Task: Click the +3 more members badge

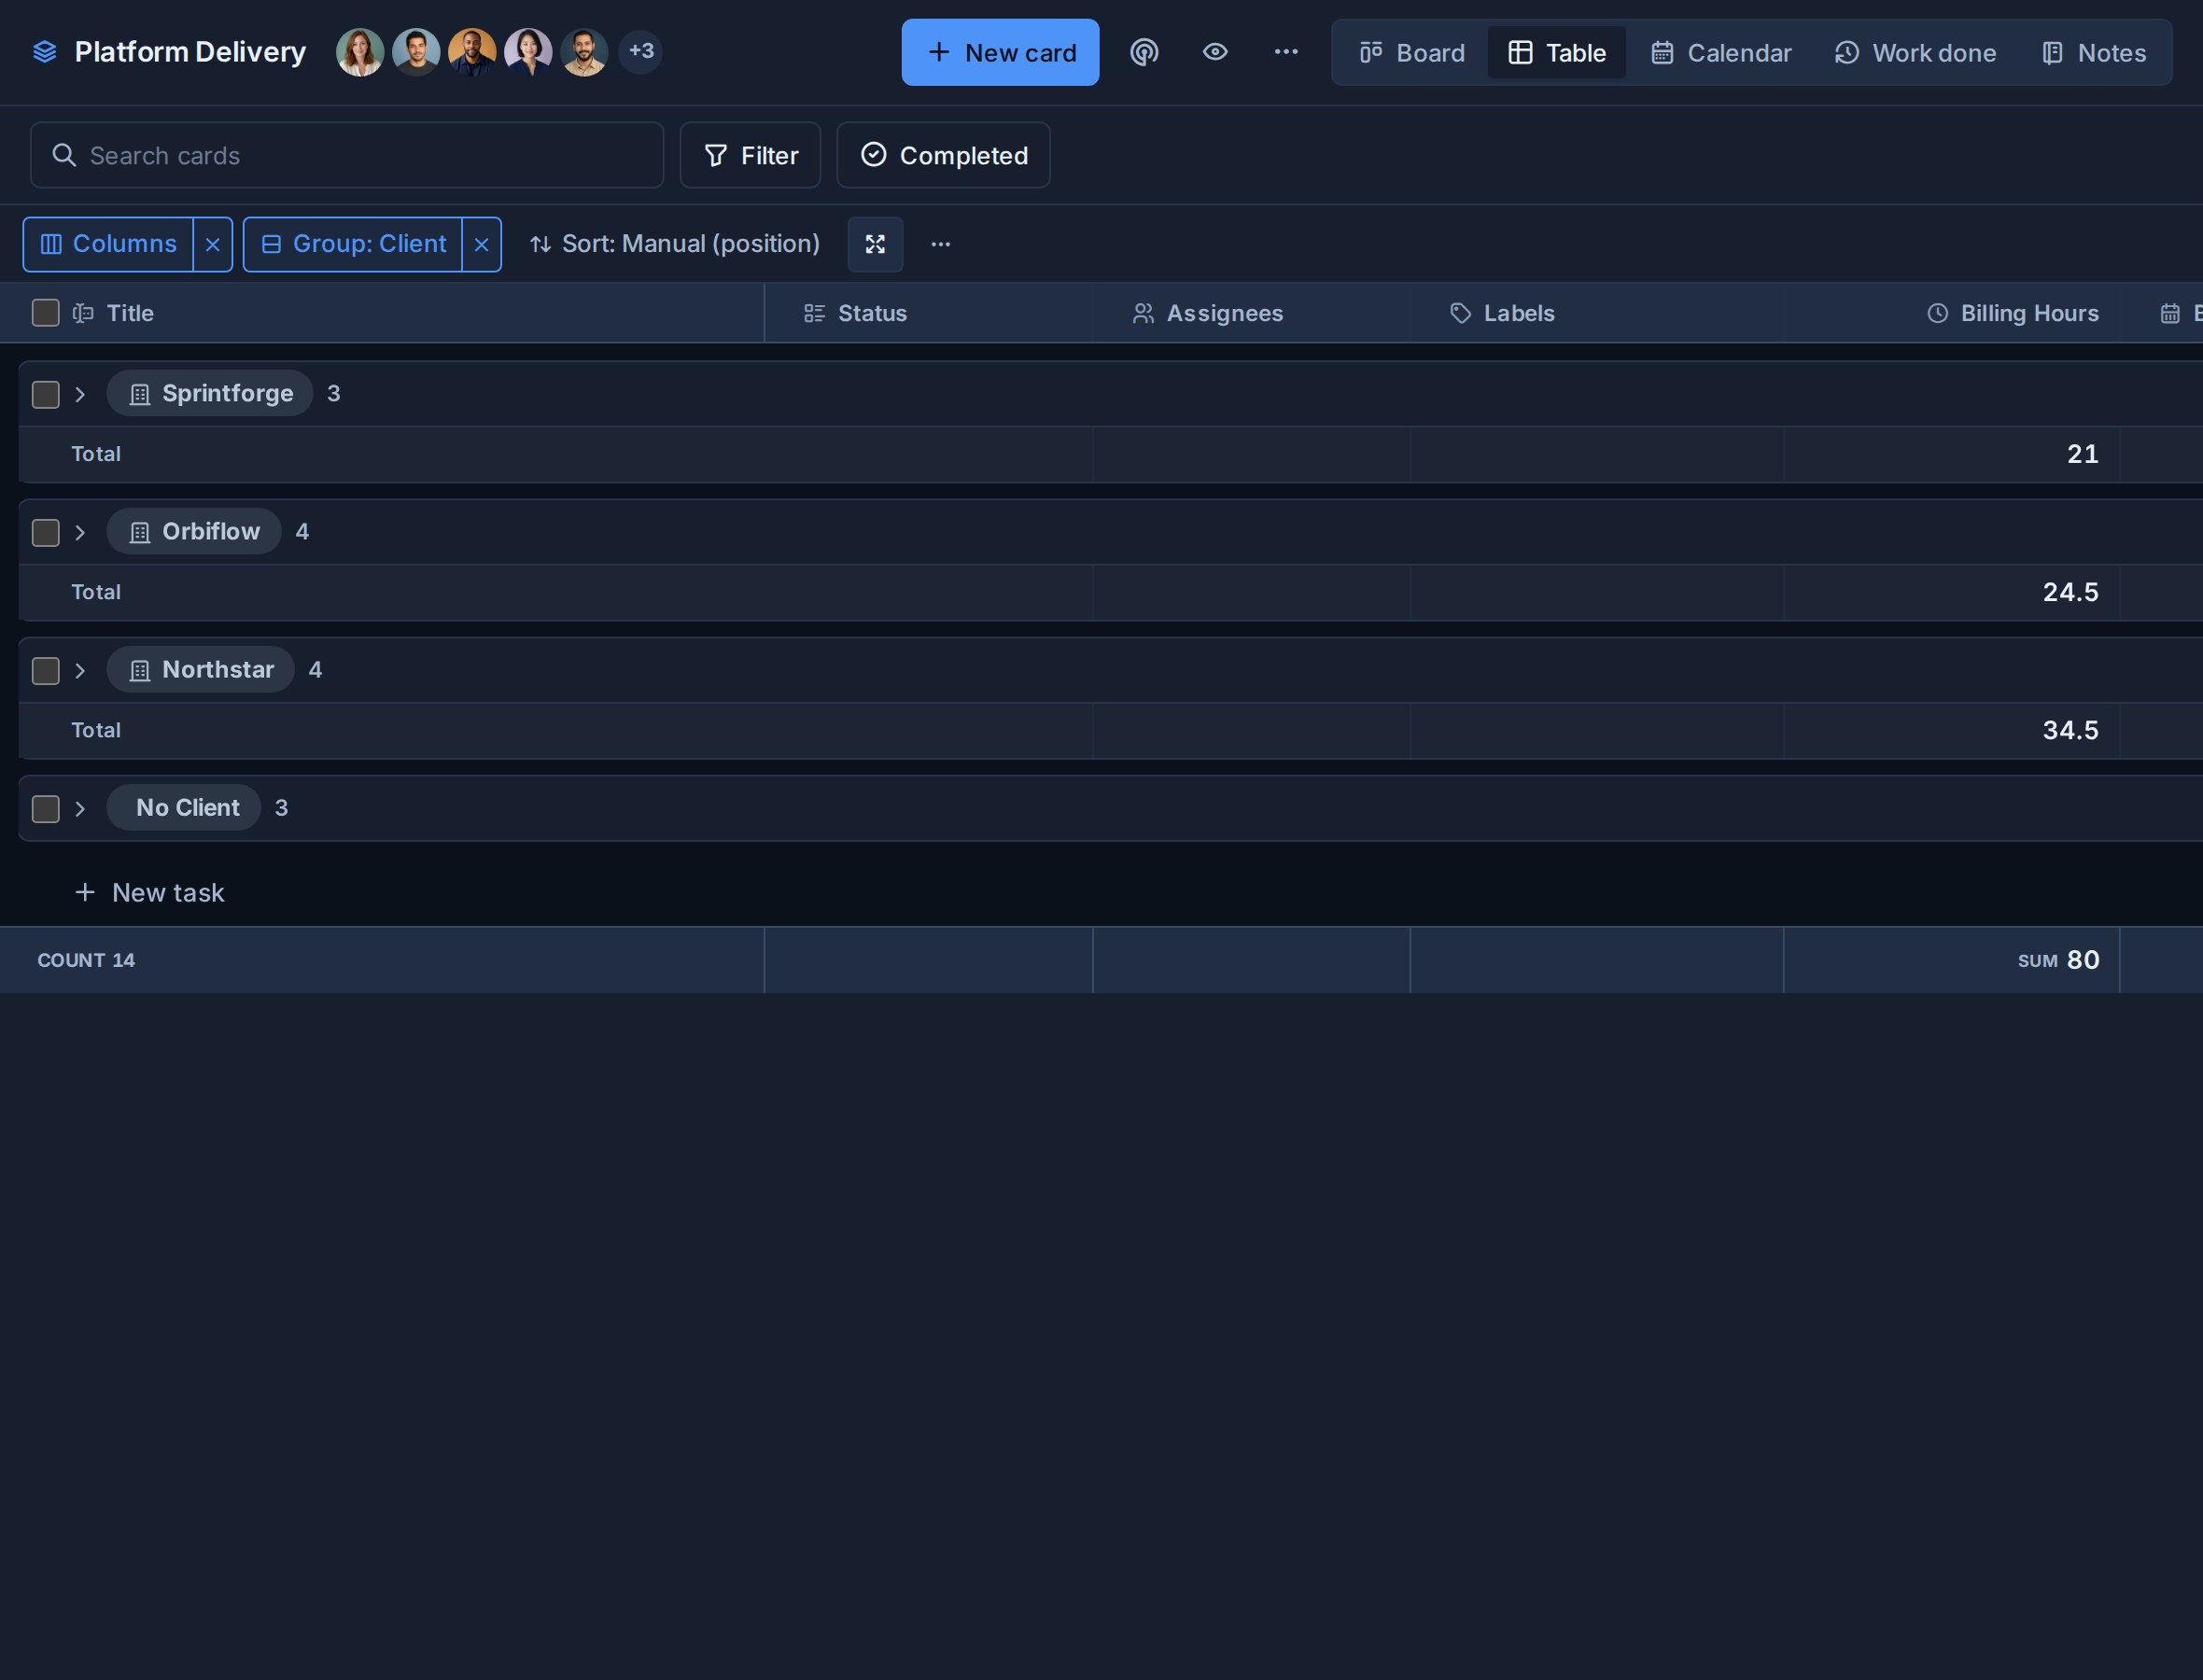Action: (641, 51)
